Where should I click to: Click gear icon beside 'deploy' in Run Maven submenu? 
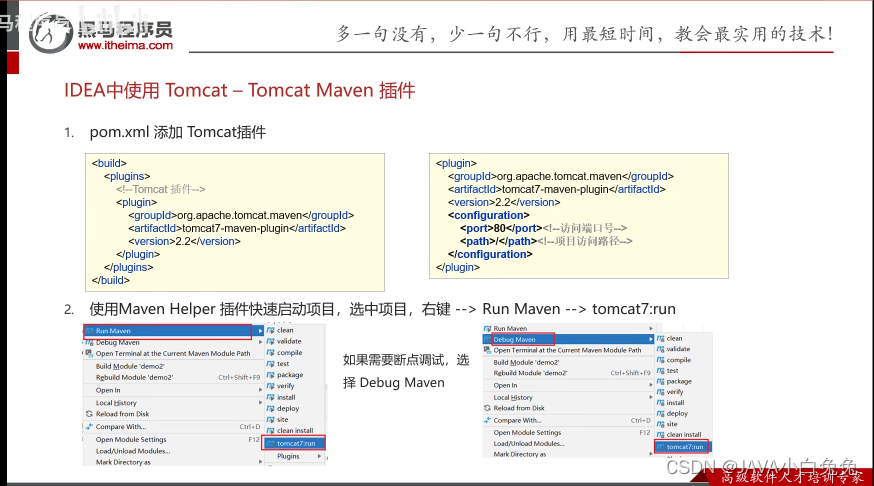[x=270, y=408]
